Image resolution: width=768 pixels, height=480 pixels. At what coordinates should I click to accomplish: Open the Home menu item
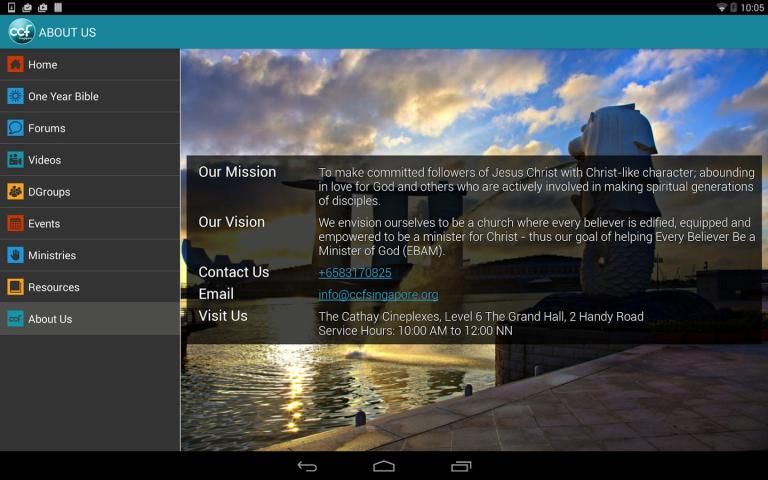coord(43,65)
